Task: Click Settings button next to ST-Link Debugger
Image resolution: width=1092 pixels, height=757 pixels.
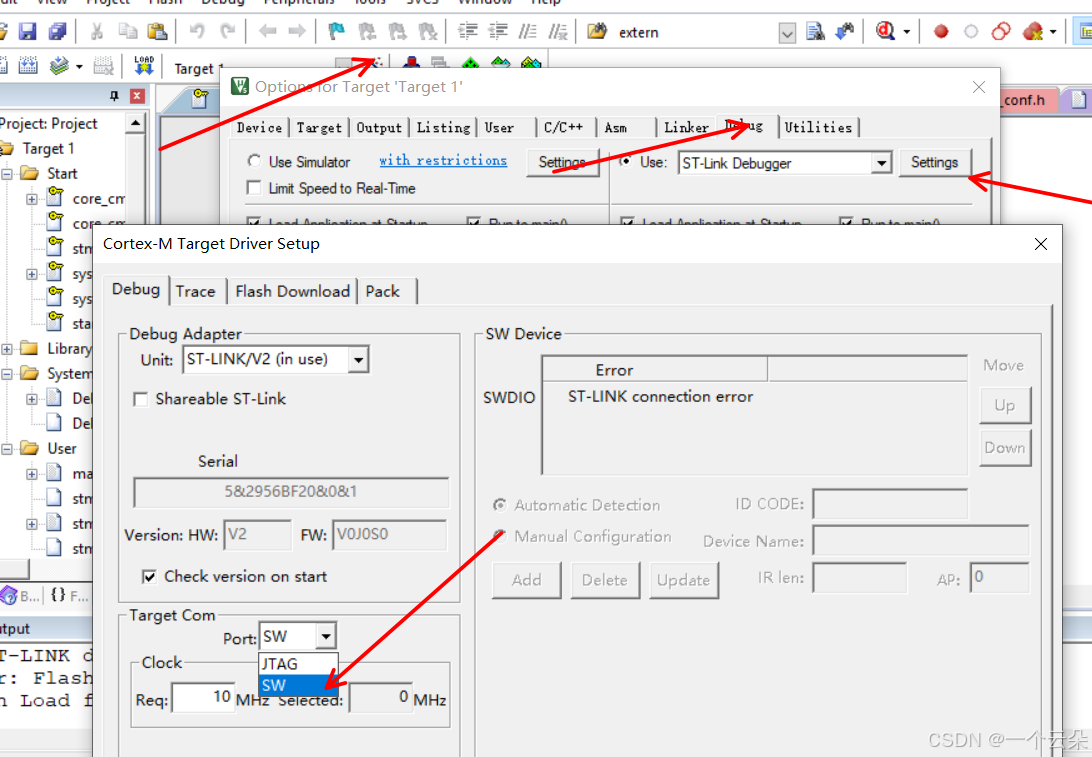Action: tap(935, 162)
